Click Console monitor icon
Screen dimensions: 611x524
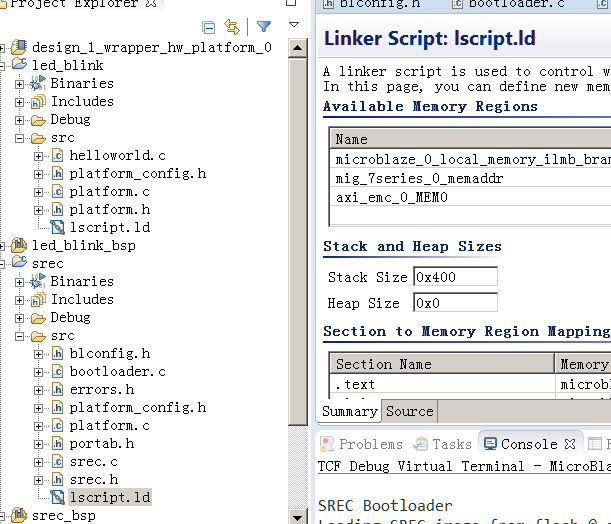coord(490,444)
